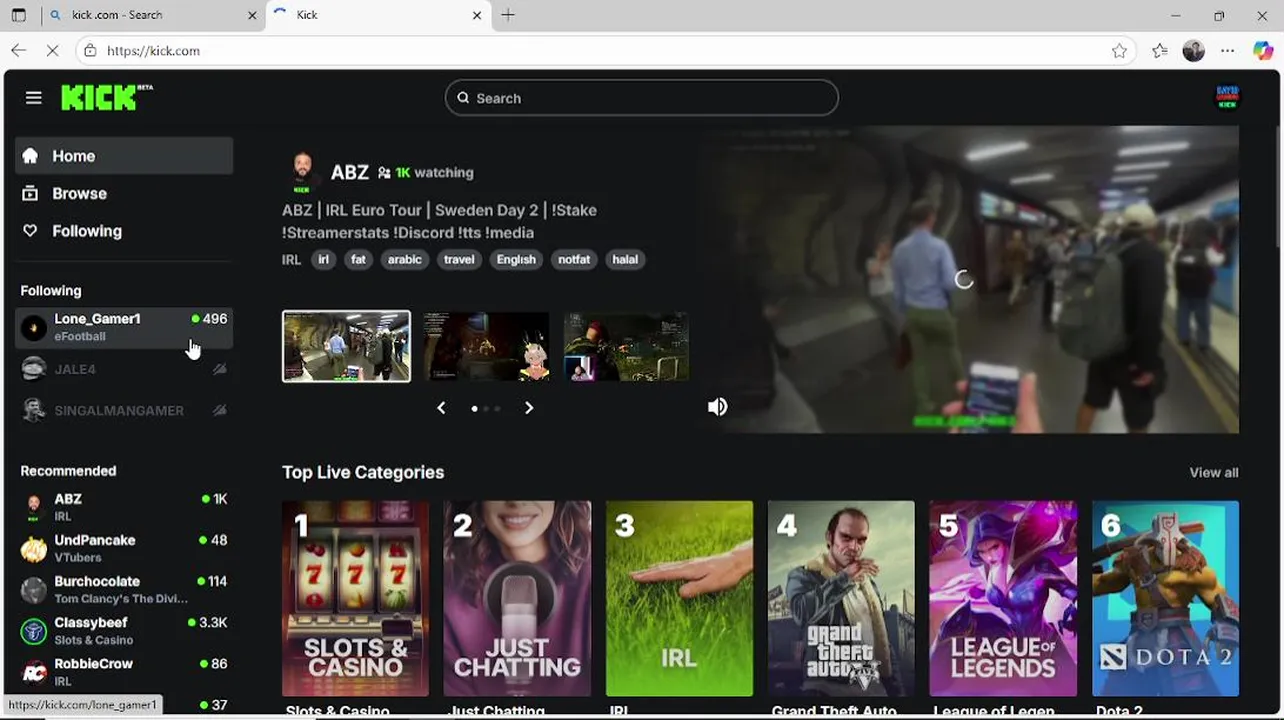Click the browser back arrow
Image resolution: width=1284 pixels, height=720 pixels.
click(19, 51)
